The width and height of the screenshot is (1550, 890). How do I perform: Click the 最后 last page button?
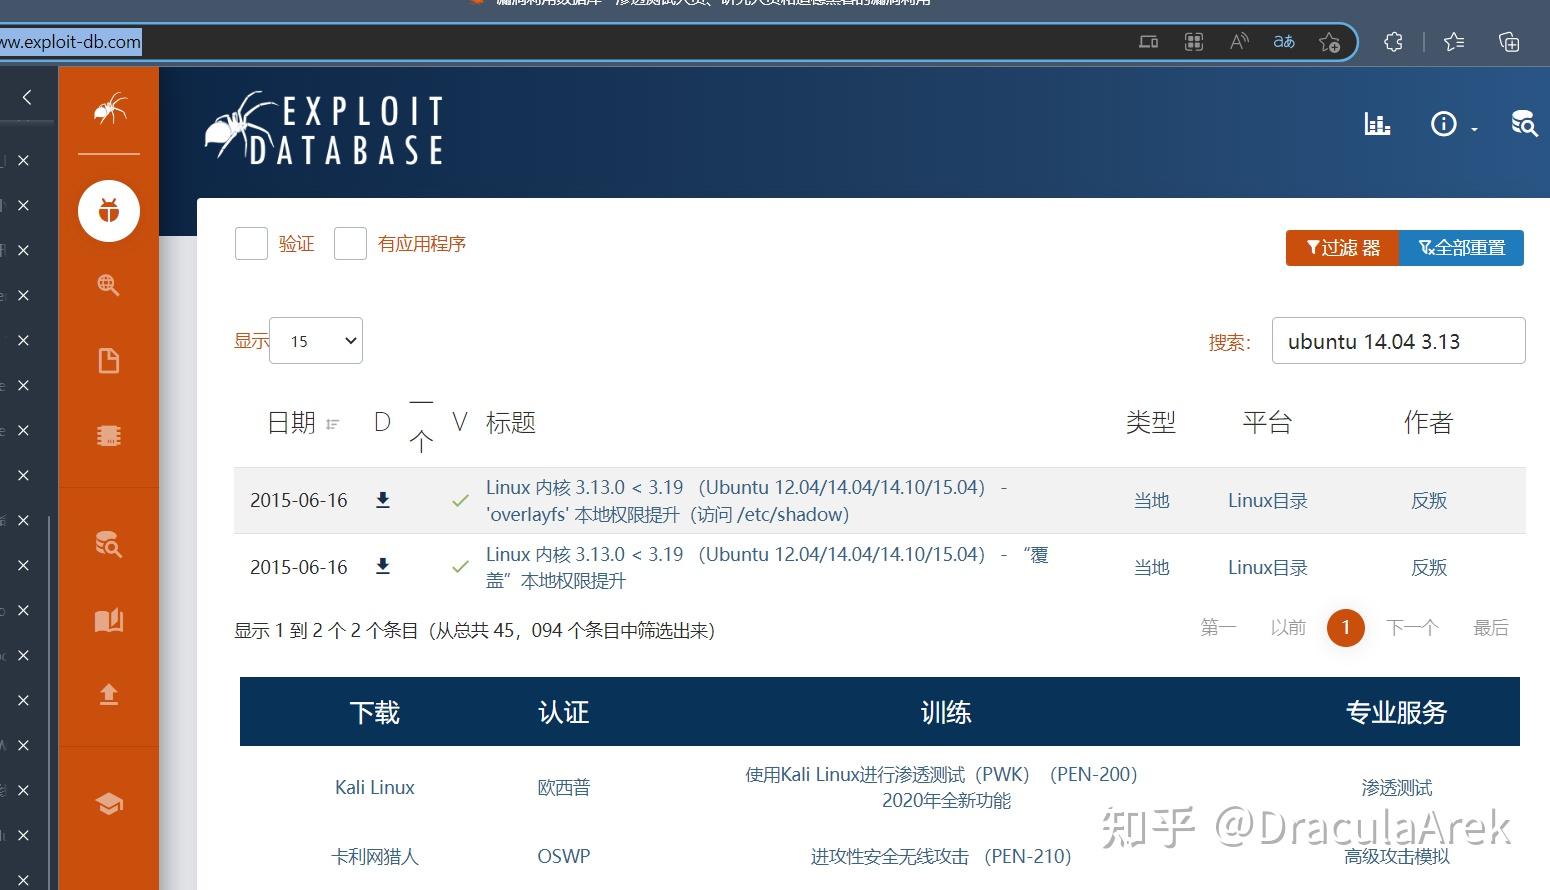[x=1491, y=628]
